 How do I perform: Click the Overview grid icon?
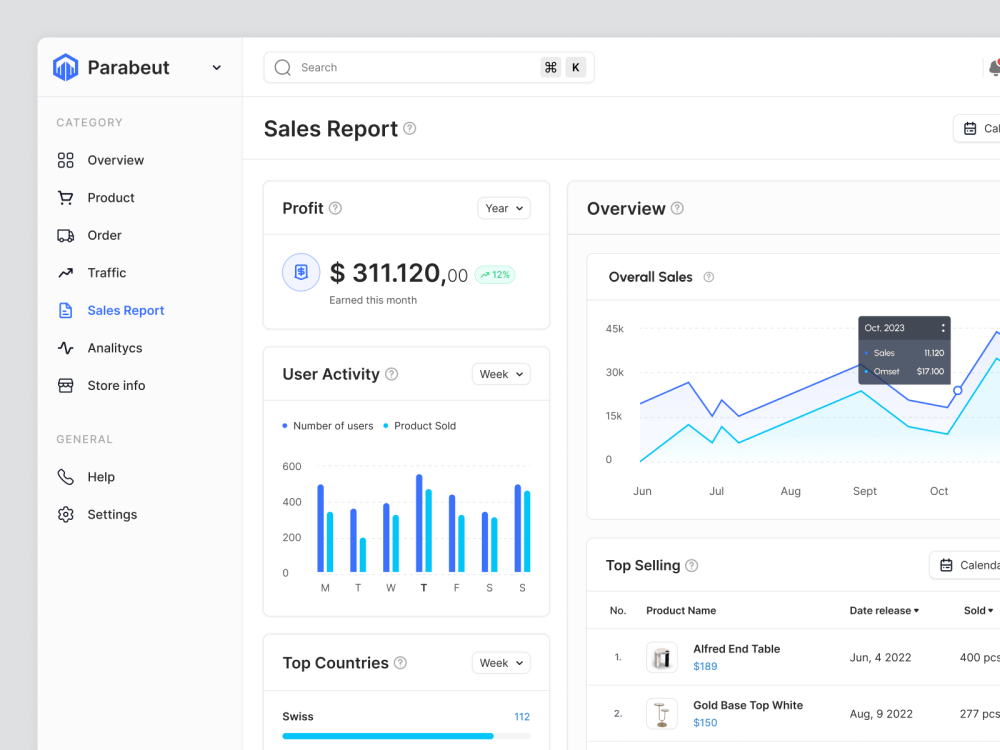pyautogui.click(x=66, y=160)
